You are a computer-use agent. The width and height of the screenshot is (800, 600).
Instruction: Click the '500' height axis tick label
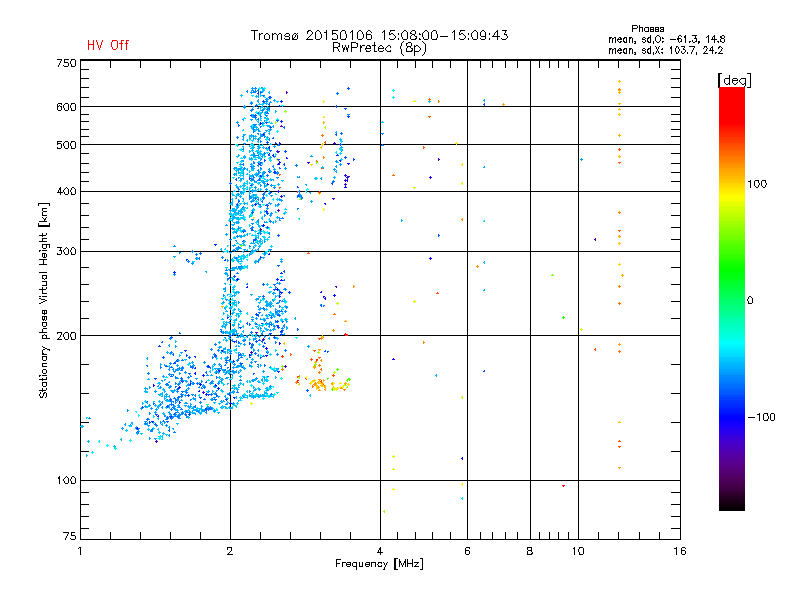click(66, 145)
